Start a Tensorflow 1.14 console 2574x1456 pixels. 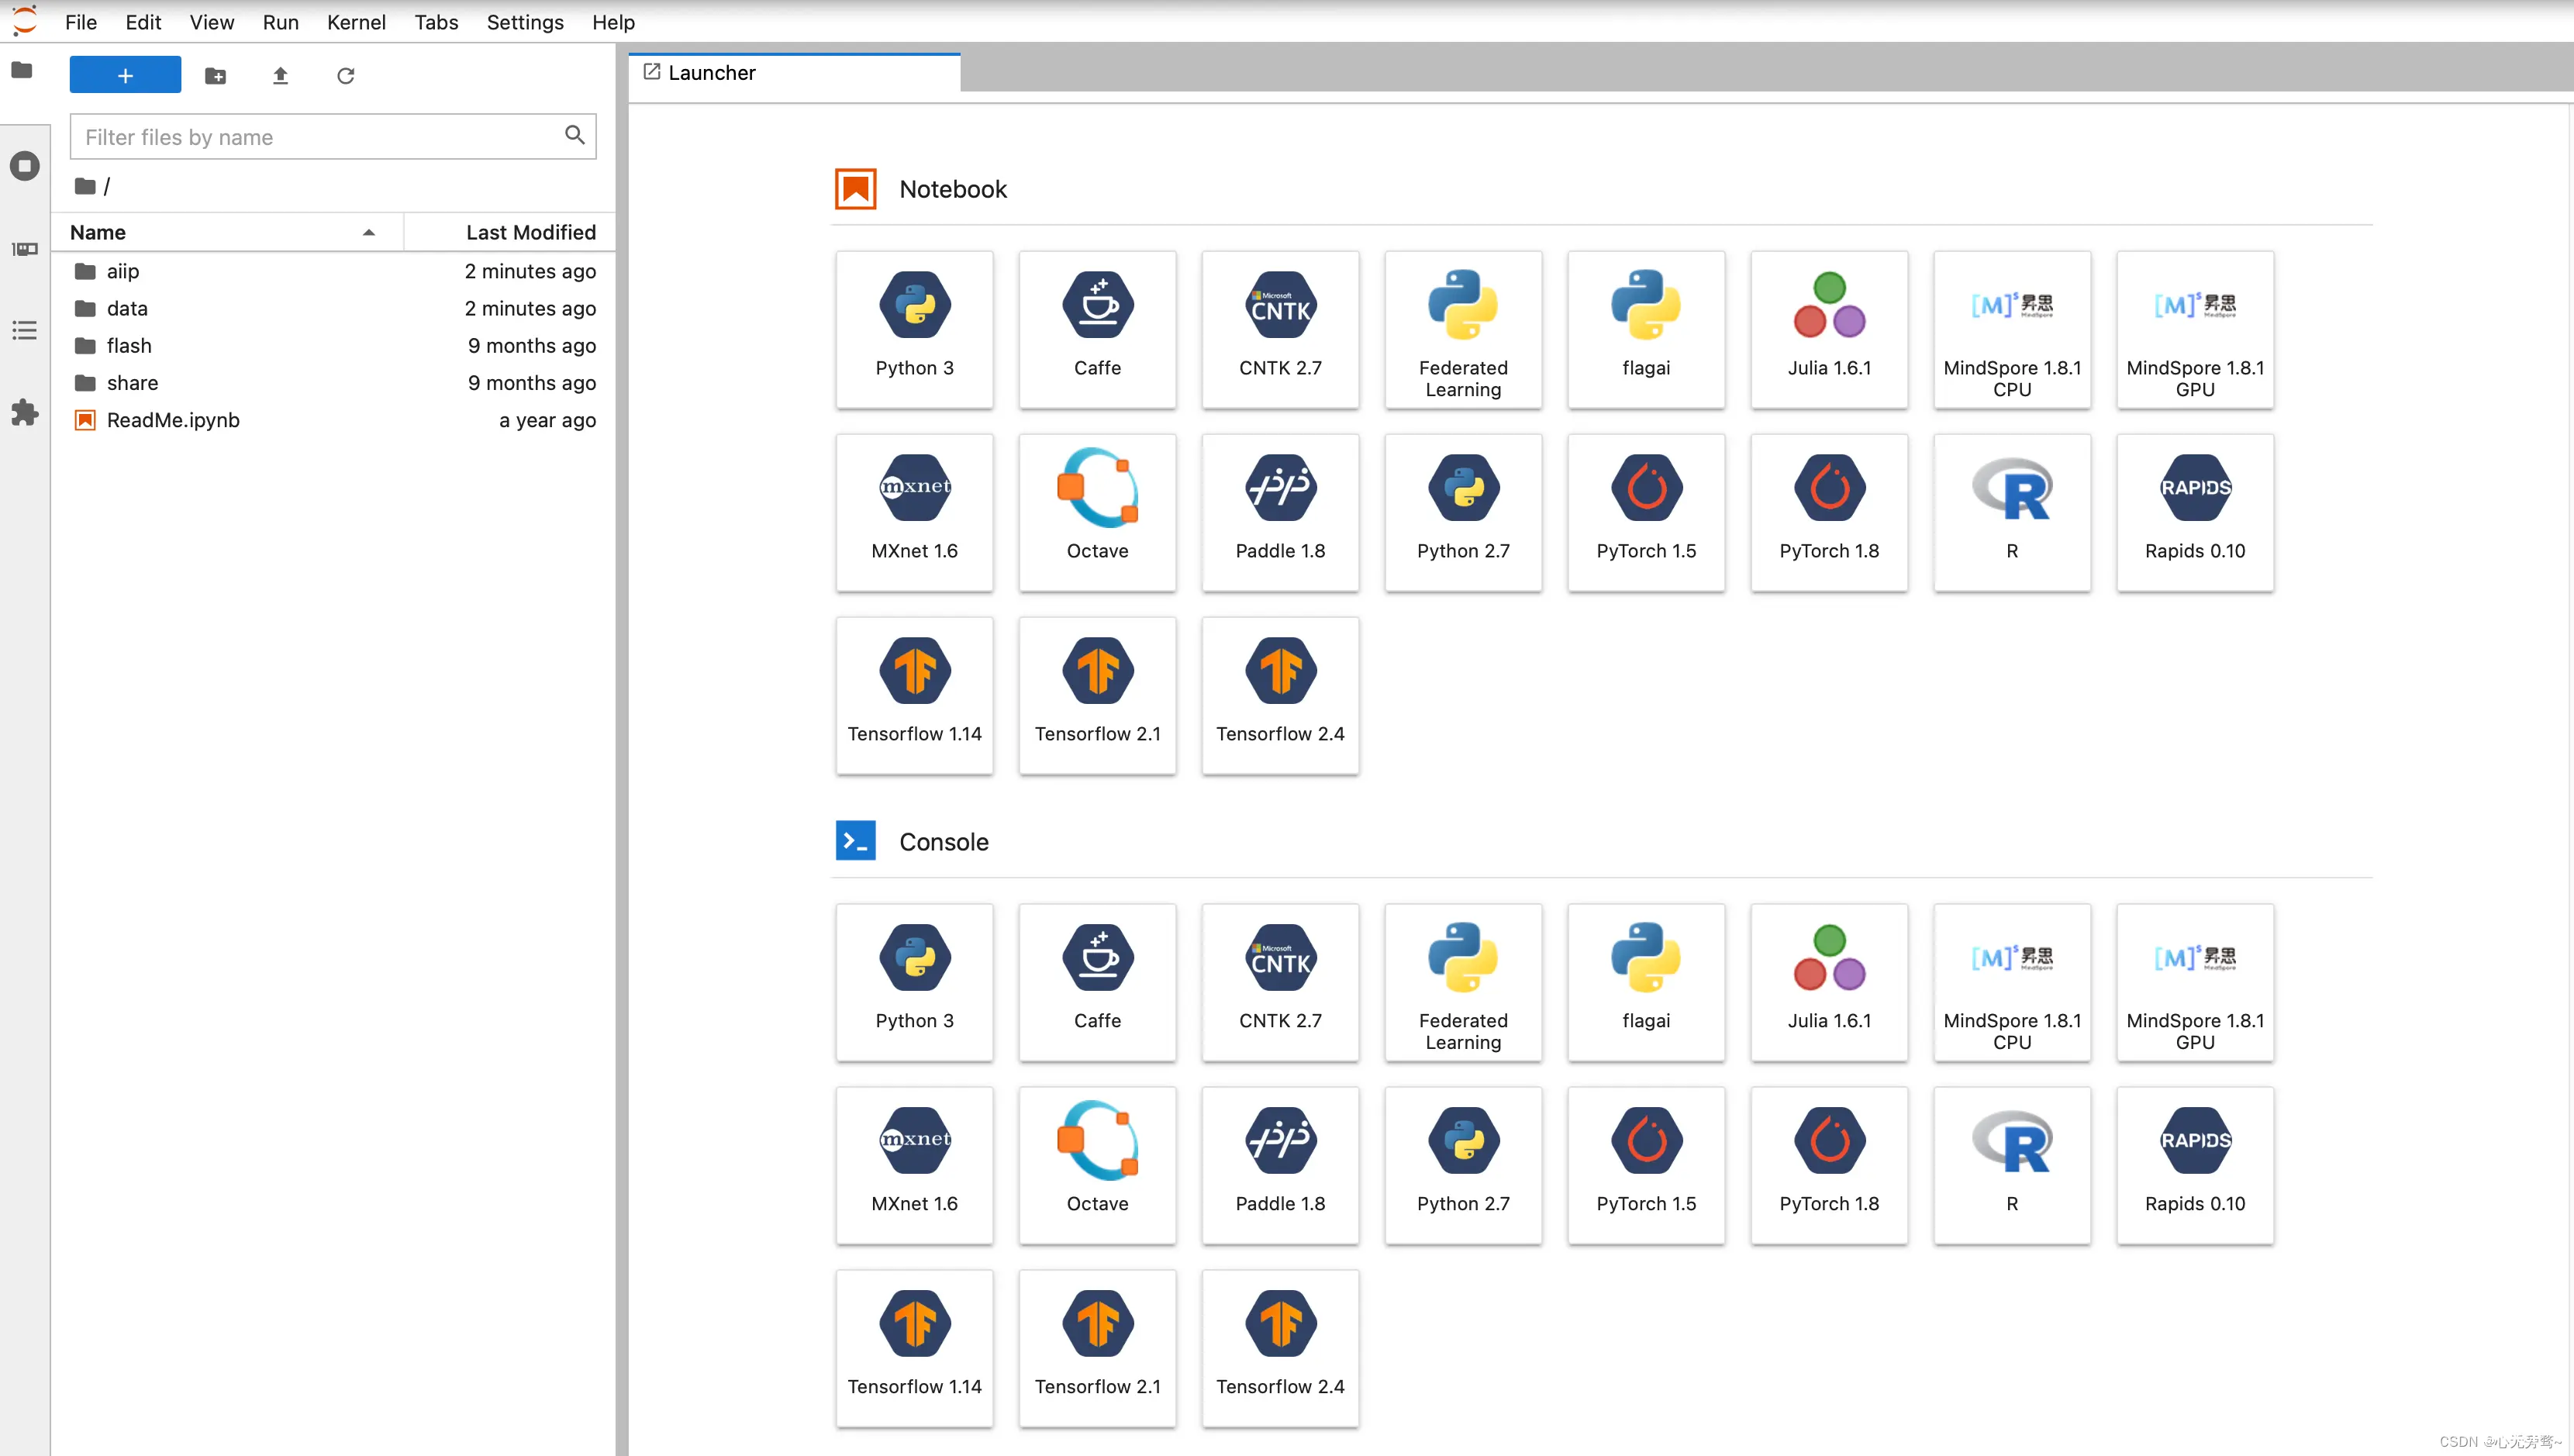[x=915, y=1348]
